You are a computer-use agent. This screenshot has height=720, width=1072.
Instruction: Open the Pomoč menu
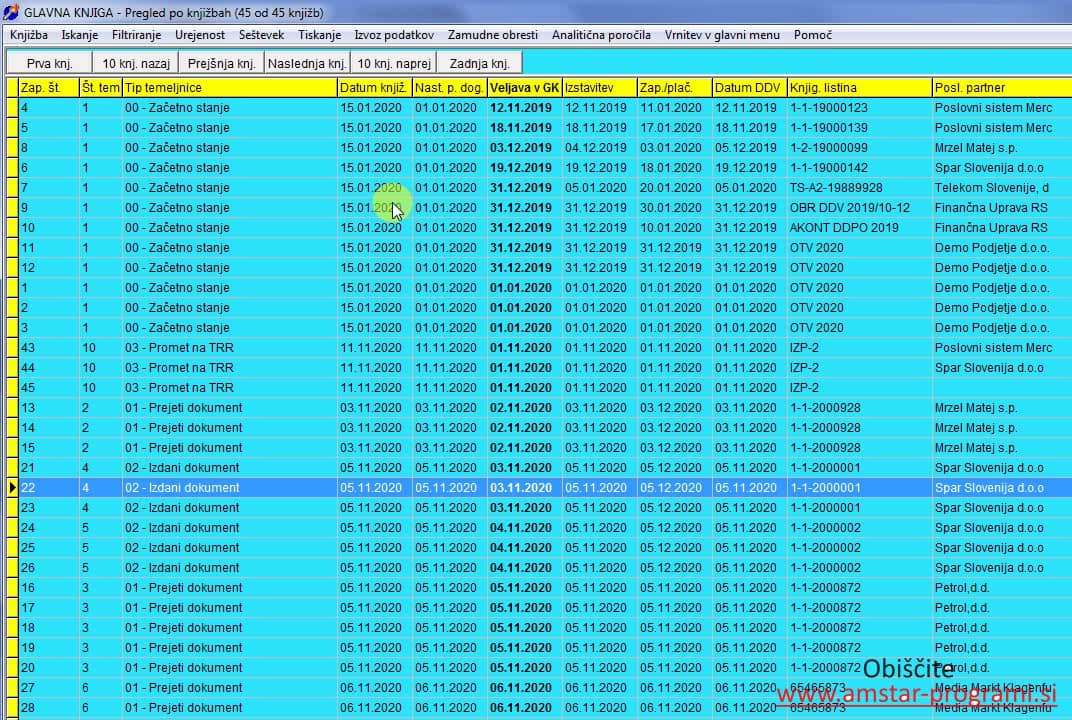click(x=813, y=35)
